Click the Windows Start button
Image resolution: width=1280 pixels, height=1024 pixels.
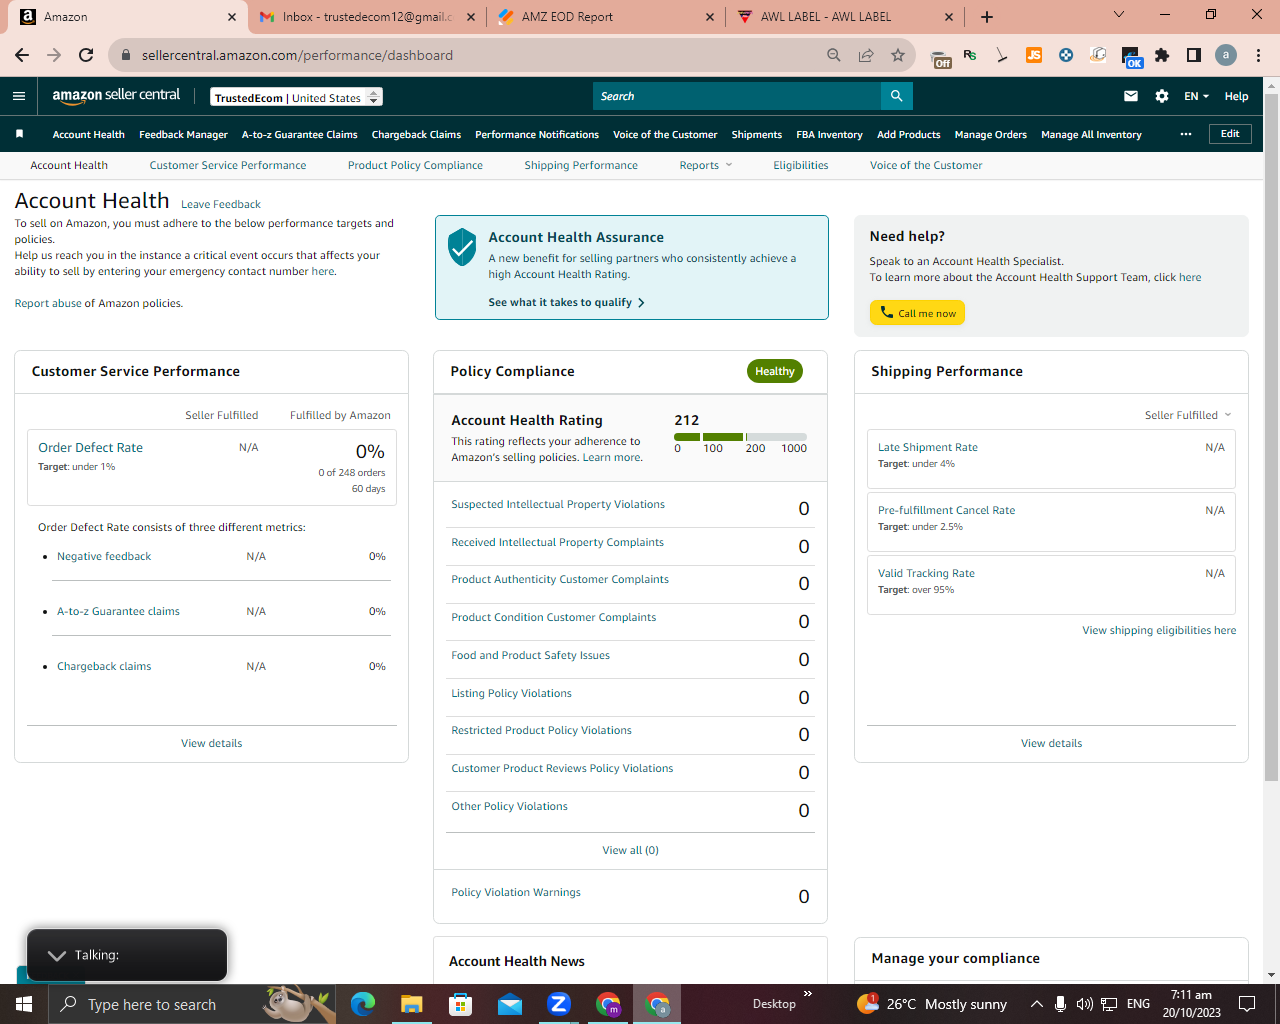point(24,1003)
